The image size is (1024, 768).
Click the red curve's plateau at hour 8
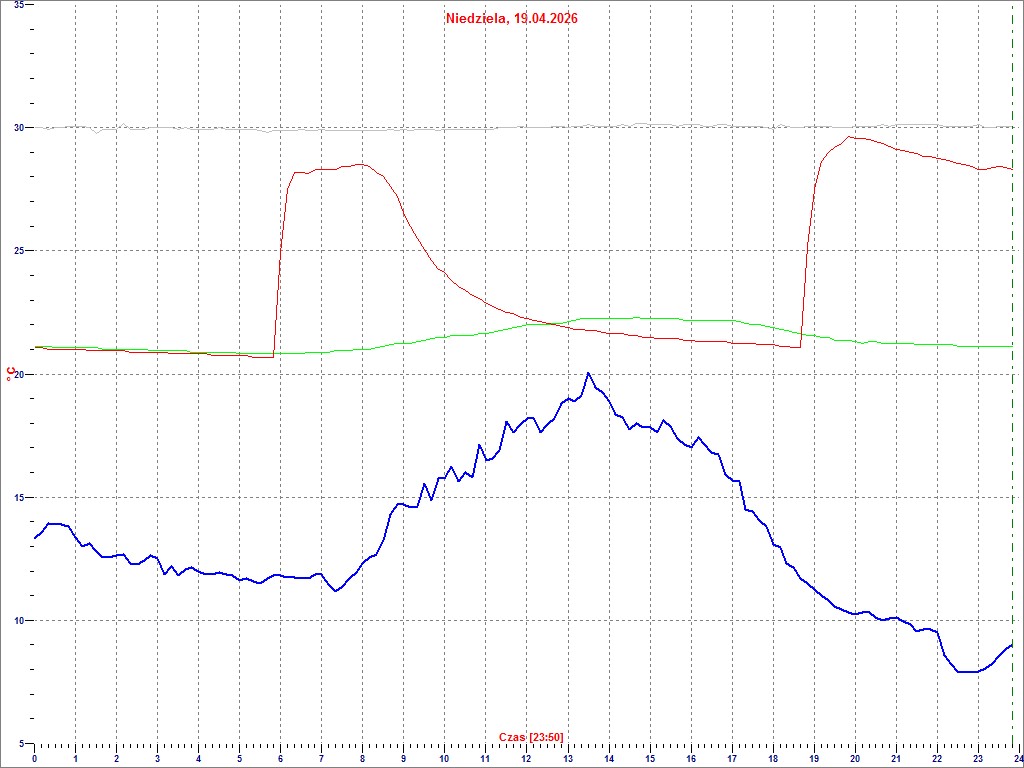pos(362,164)
